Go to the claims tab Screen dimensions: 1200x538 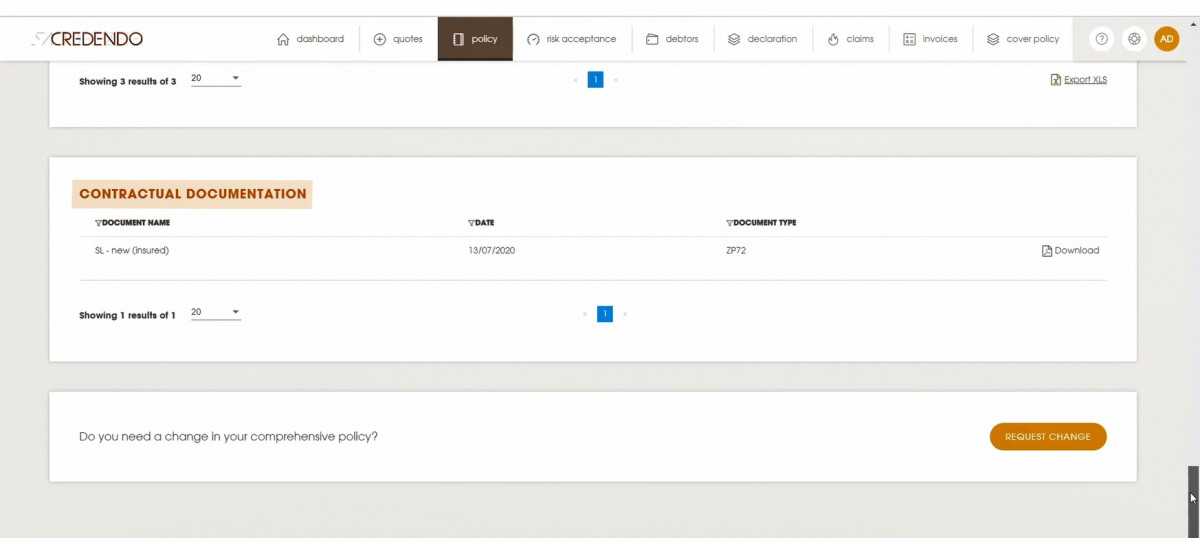(851, 39)
